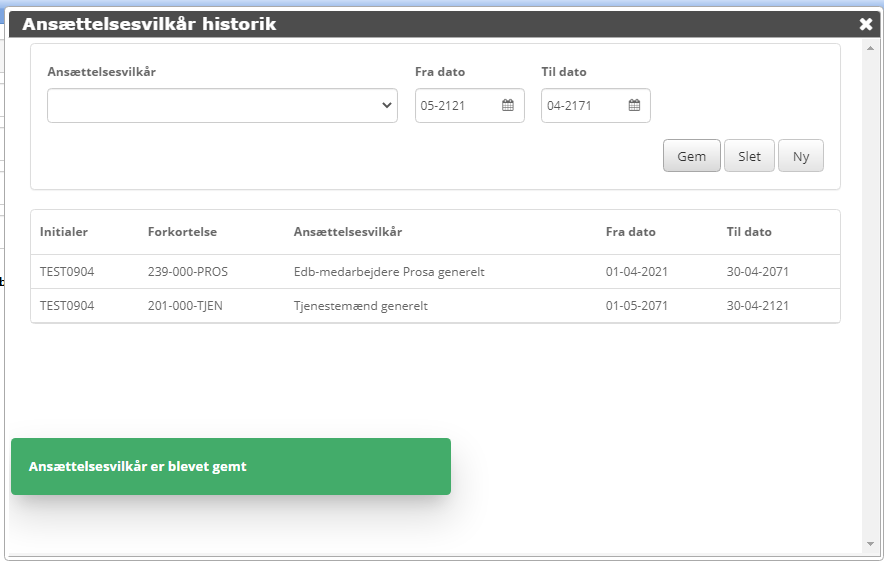Click the Ansættelsesvilkår table column header

[348, 232]
